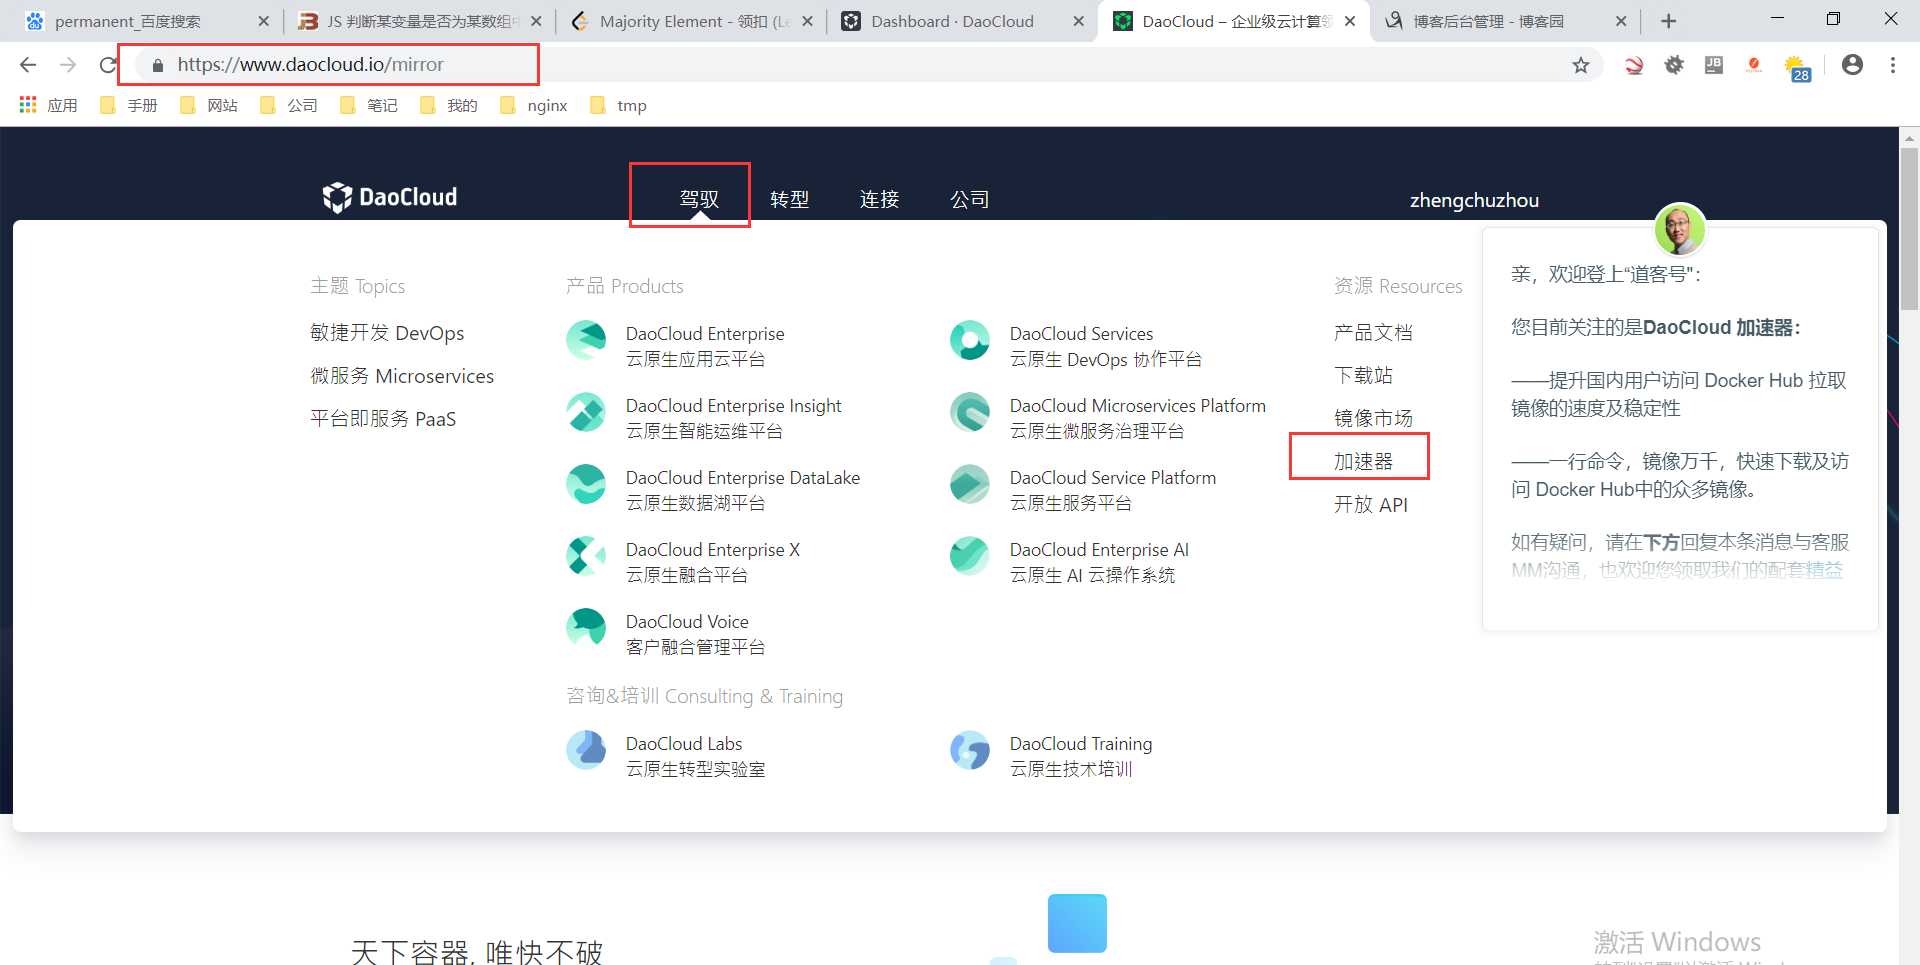Open Chrome three-dot menu
This screenshot has height=965, width=1920.
[1893, 65]
